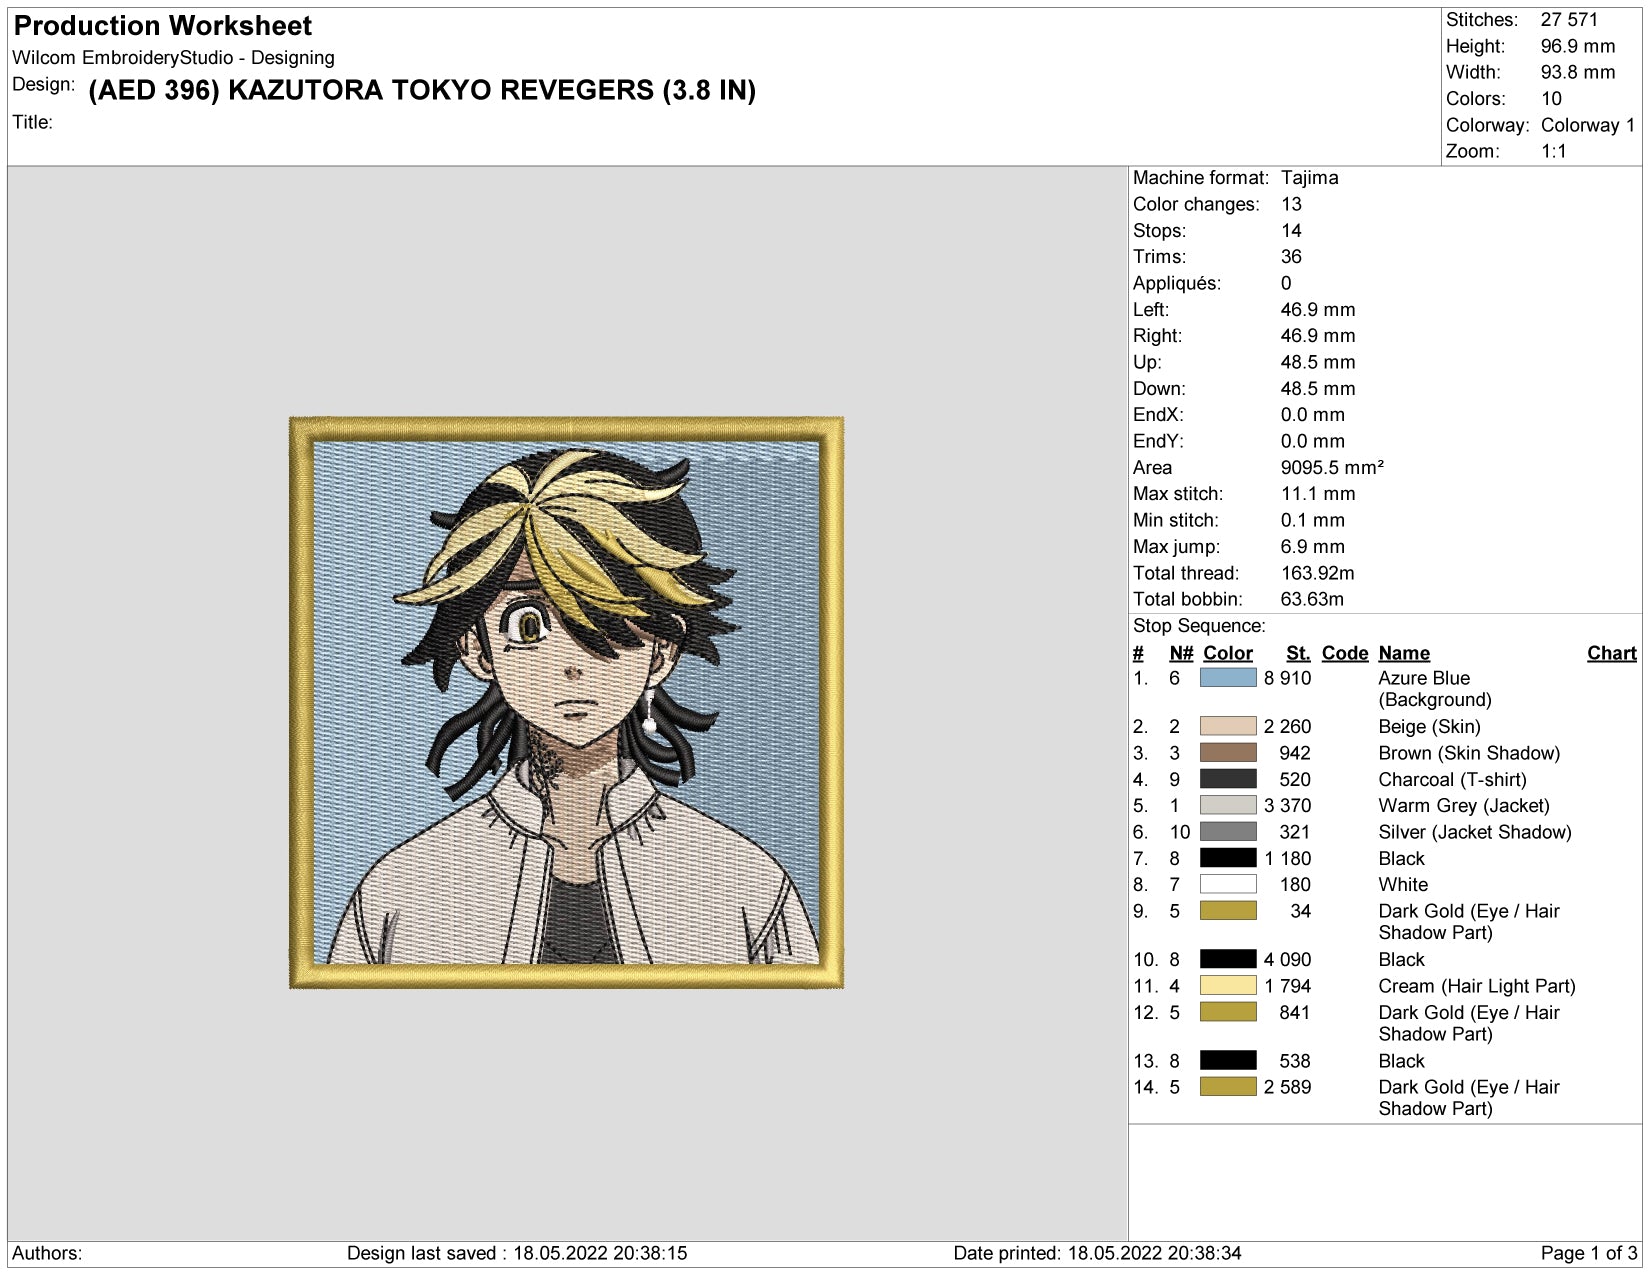1650x1275 pixels.
Task: Click the 'Stop Sequence:' label
Action: pos(1199,626)
